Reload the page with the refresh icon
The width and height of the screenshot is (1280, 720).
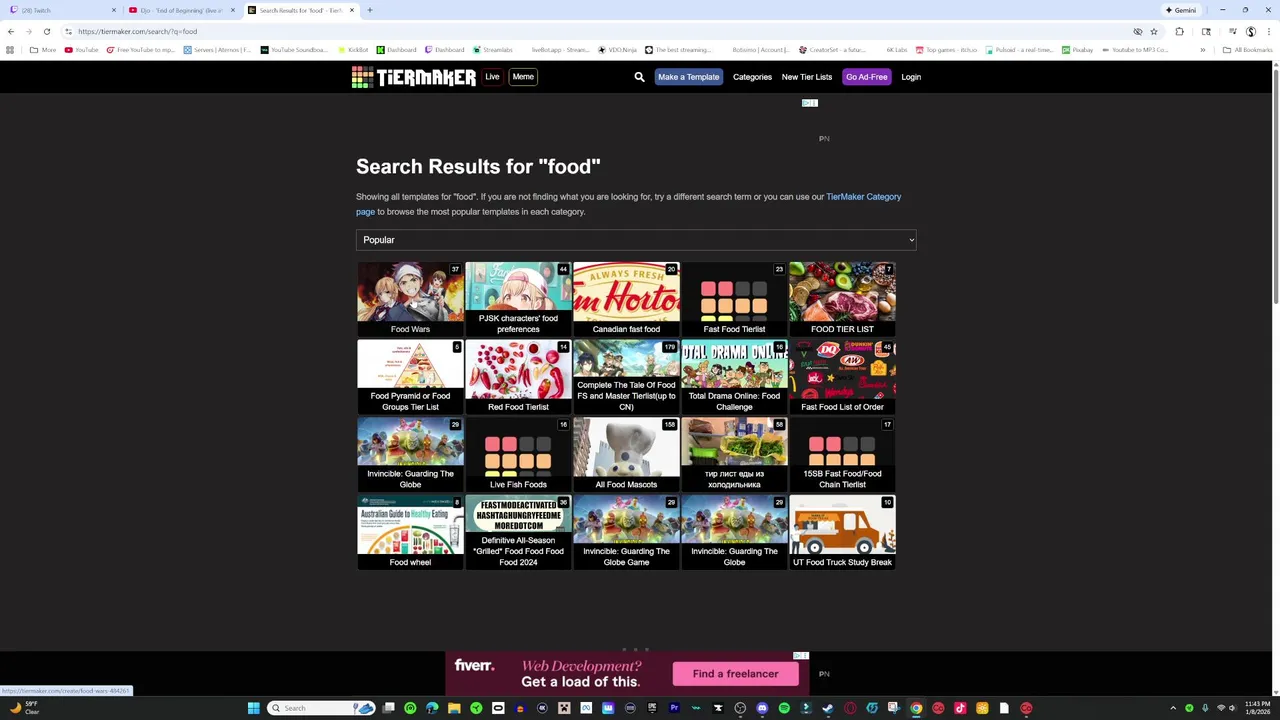46,31
